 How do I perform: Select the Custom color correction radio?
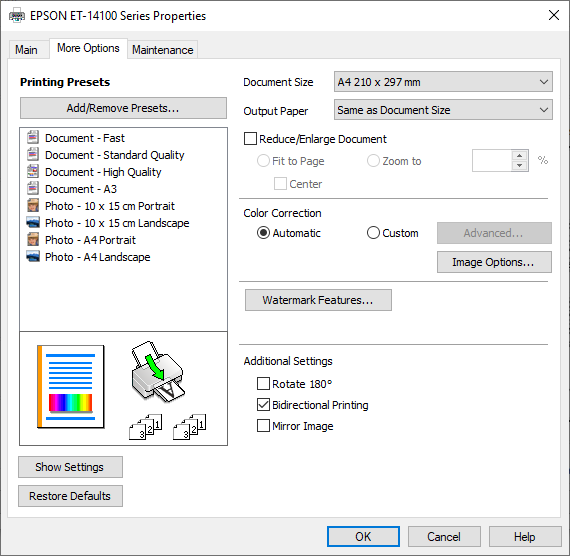373,233
